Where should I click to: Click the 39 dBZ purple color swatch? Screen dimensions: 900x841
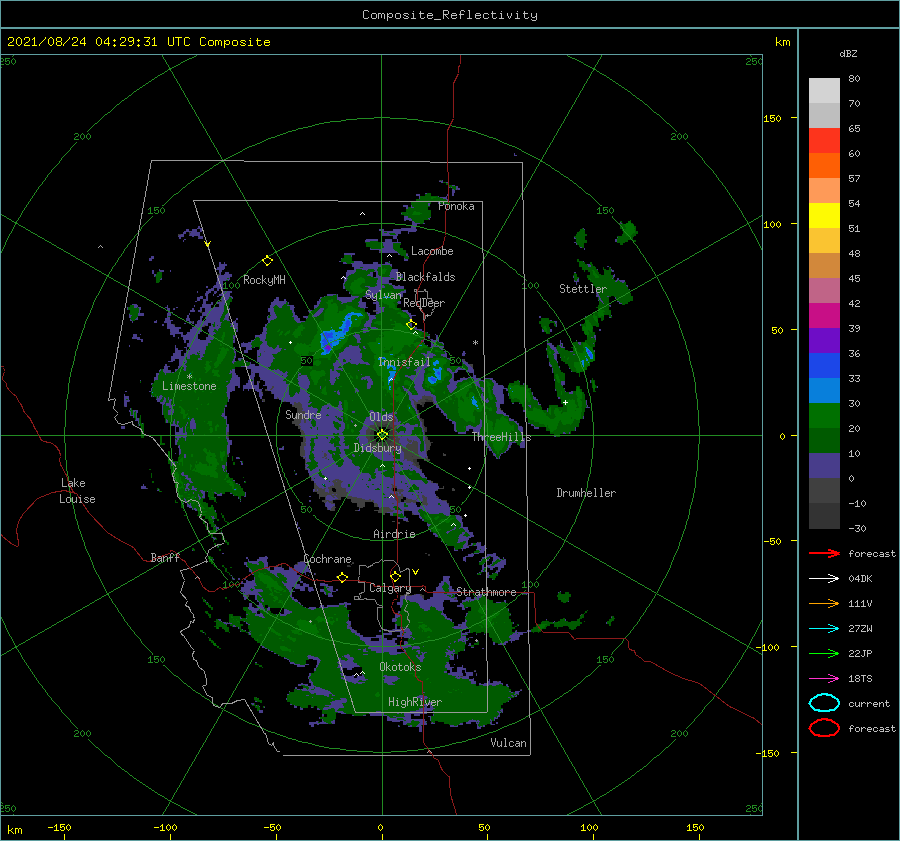824,340
